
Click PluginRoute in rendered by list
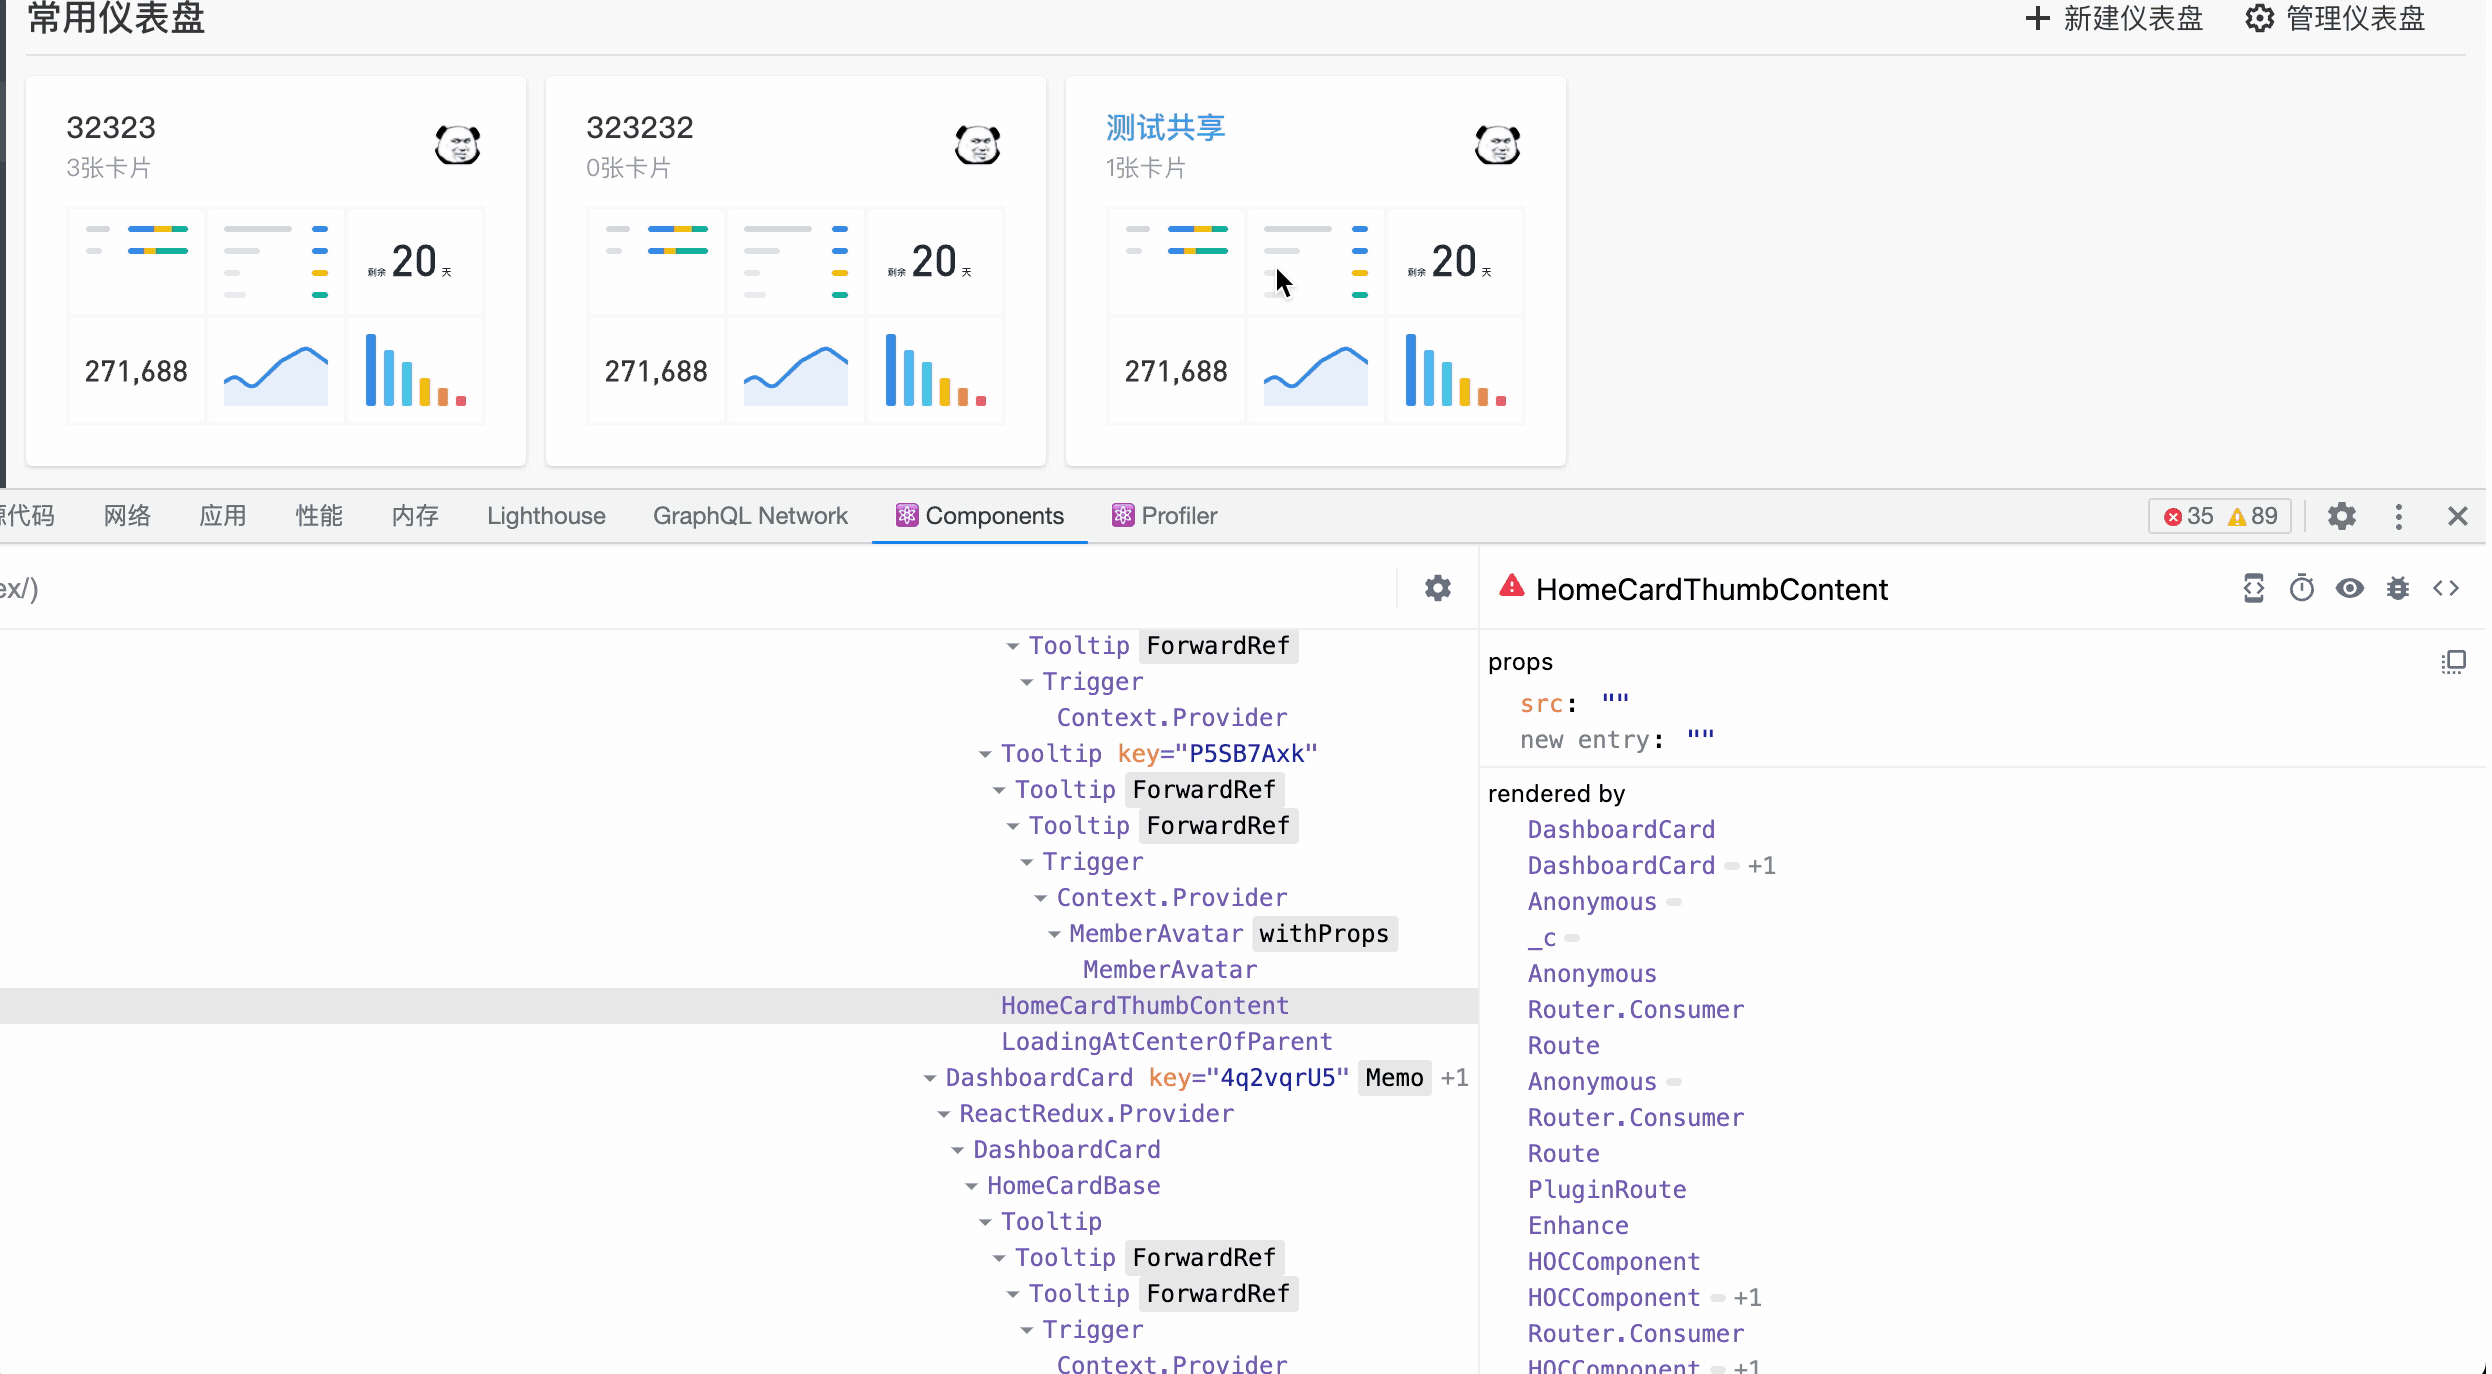coord(1606,1190)
